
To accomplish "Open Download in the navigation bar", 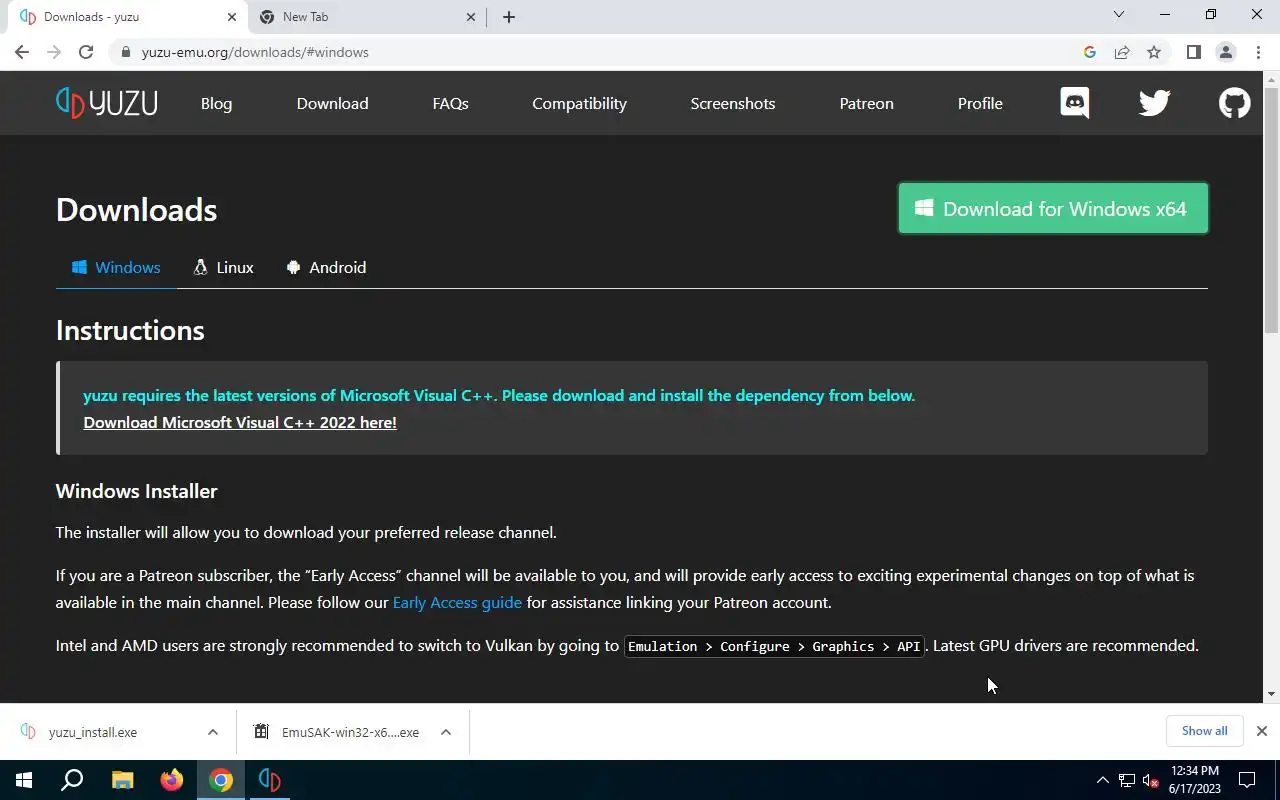I will click(x=332, y=103).
